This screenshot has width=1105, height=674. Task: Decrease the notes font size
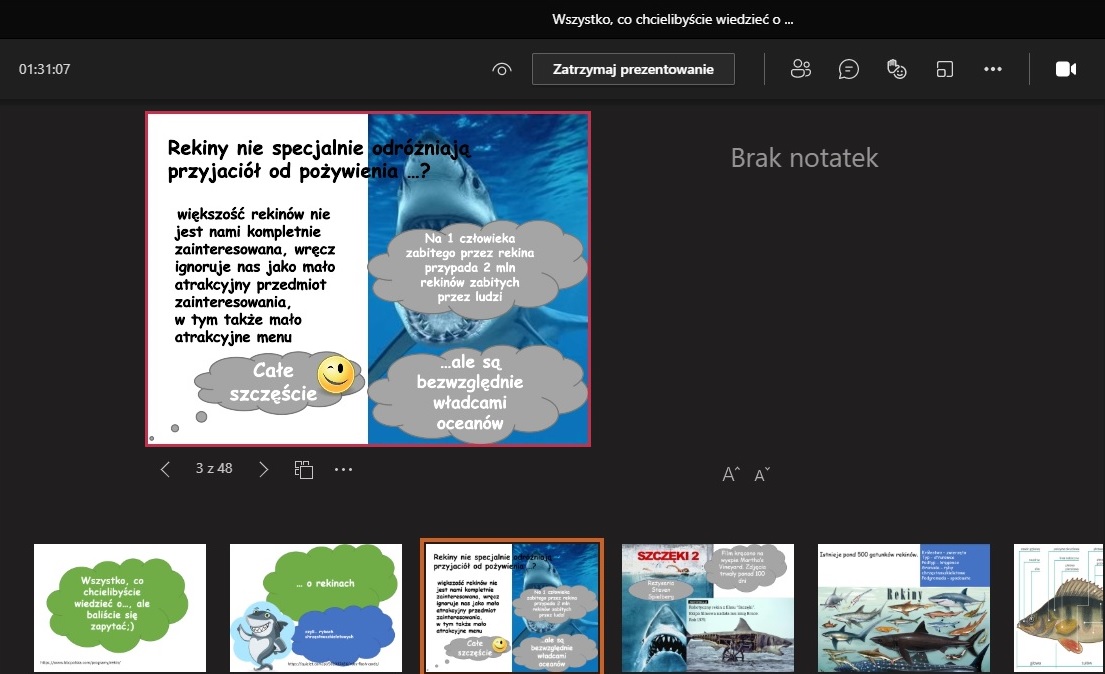pos(762,475)
